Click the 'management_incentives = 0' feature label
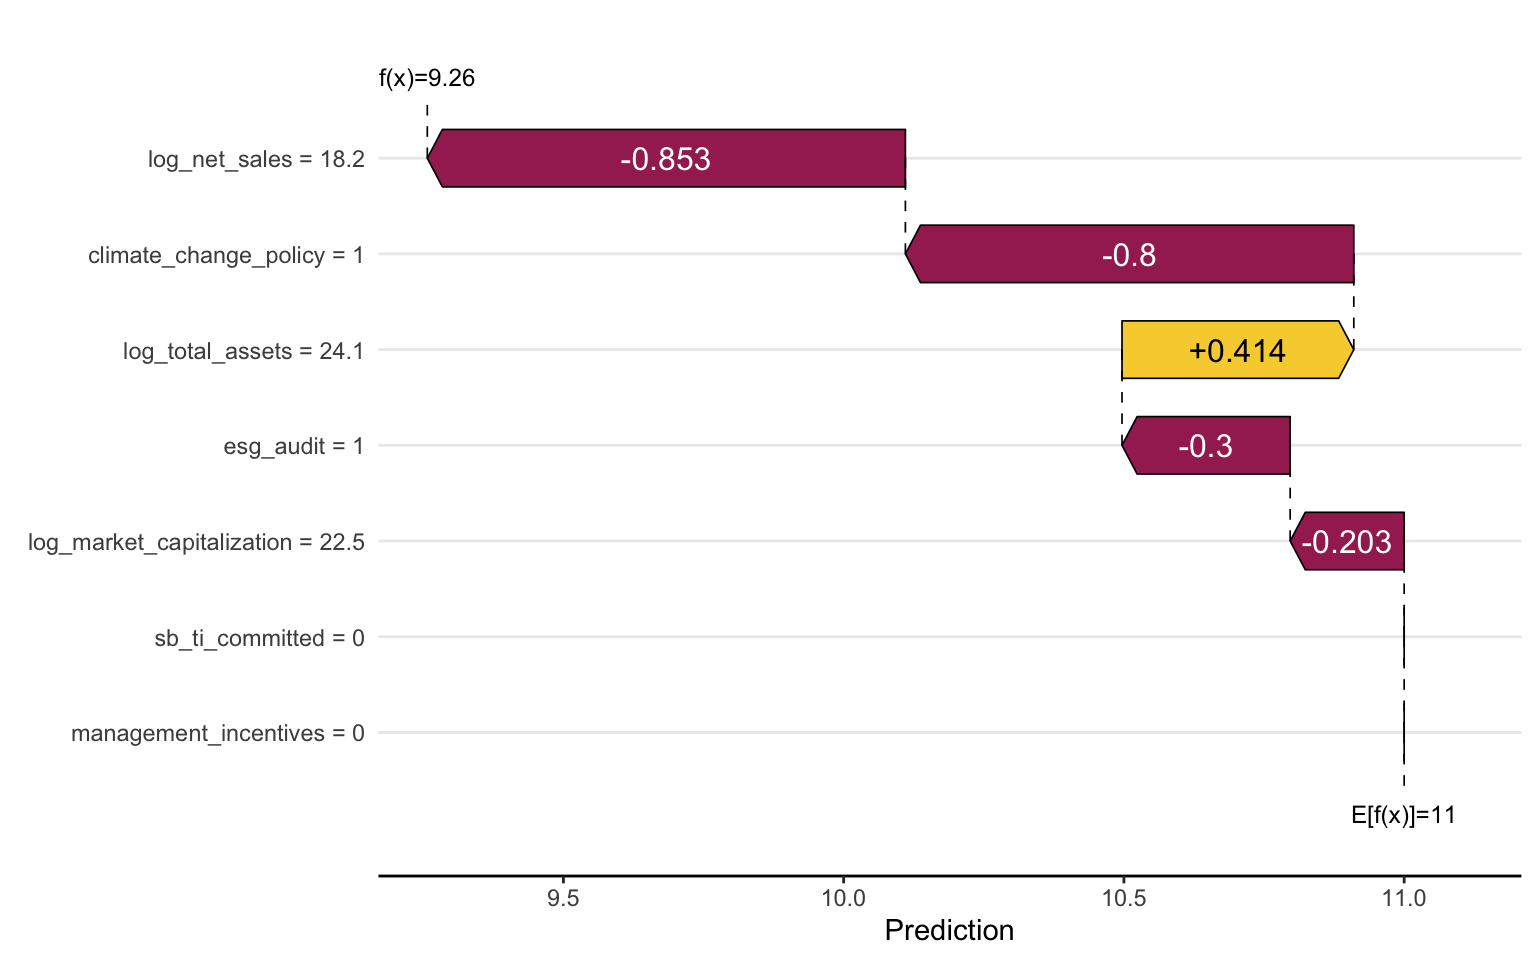 point(218,734)
